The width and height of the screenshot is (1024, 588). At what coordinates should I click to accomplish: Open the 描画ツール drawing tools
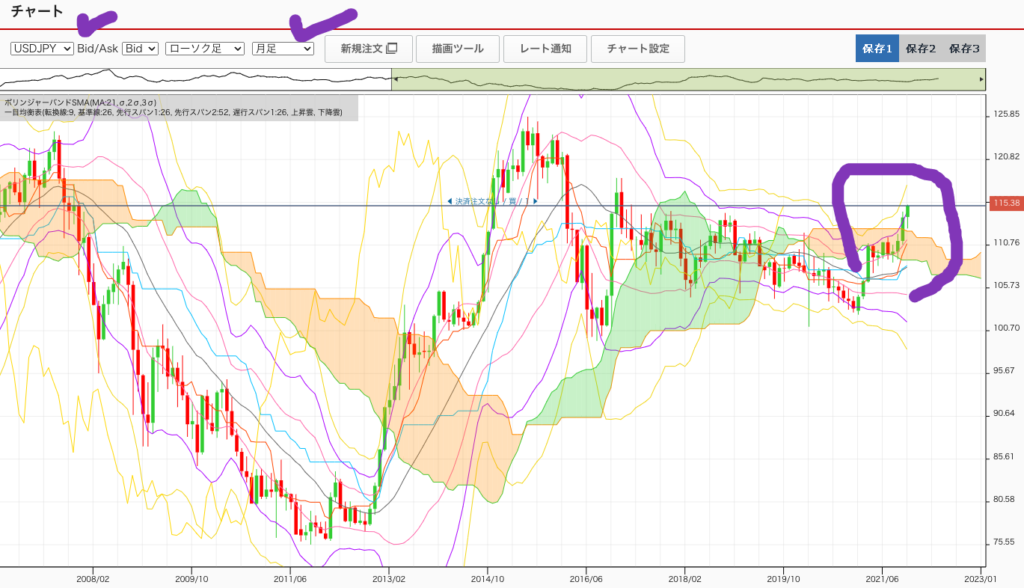[458, 48]
